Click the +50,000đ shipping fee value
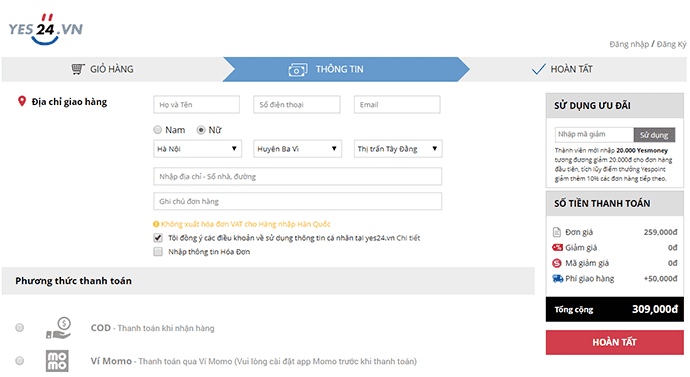Screen dimensions: 690x377 [x=661, y=278]
